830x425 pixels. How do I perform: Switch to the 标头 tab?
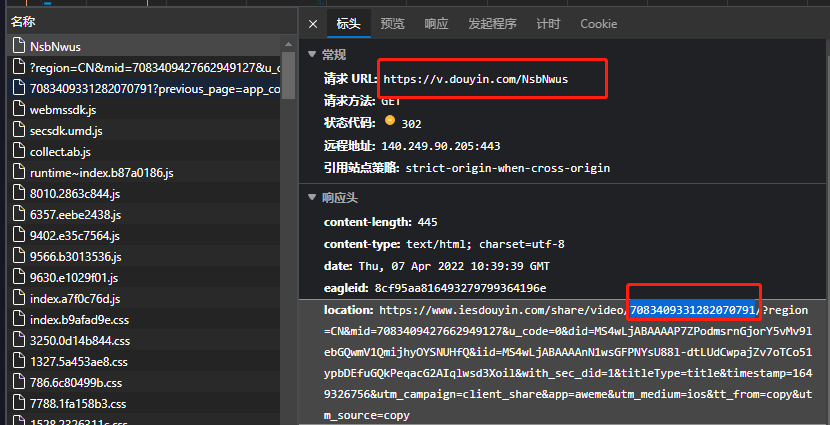(x=348, y=24)
